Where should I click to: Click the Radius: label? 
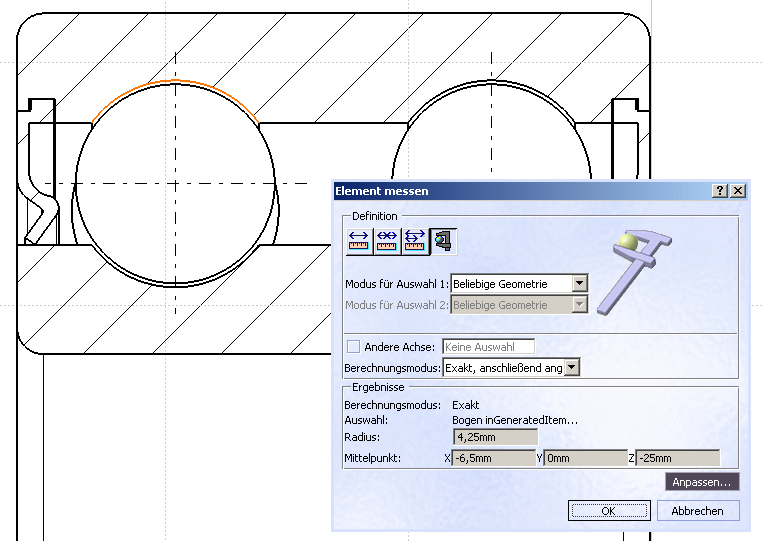click(x=362, y=437)
